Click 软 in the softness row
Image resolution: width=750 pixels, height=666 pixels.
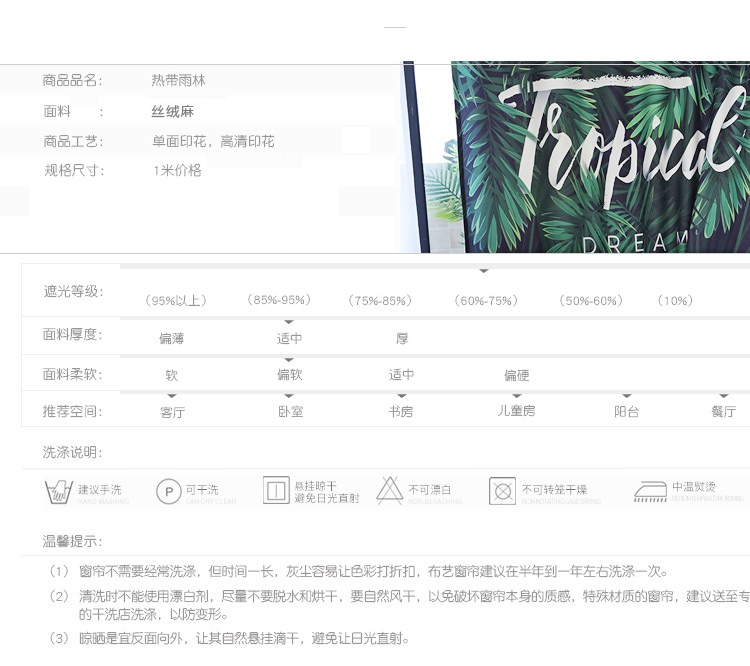tap(172, 375)
